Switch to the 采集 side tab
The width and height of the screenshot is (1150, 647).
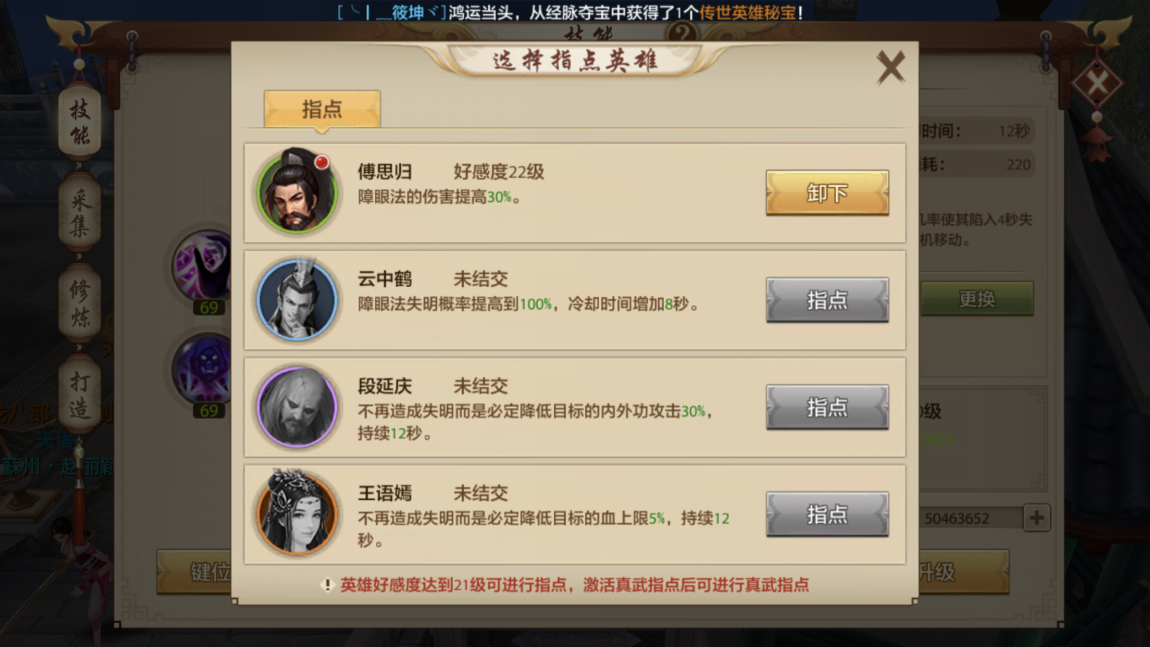pyautogui.click(x=80, y=213)
